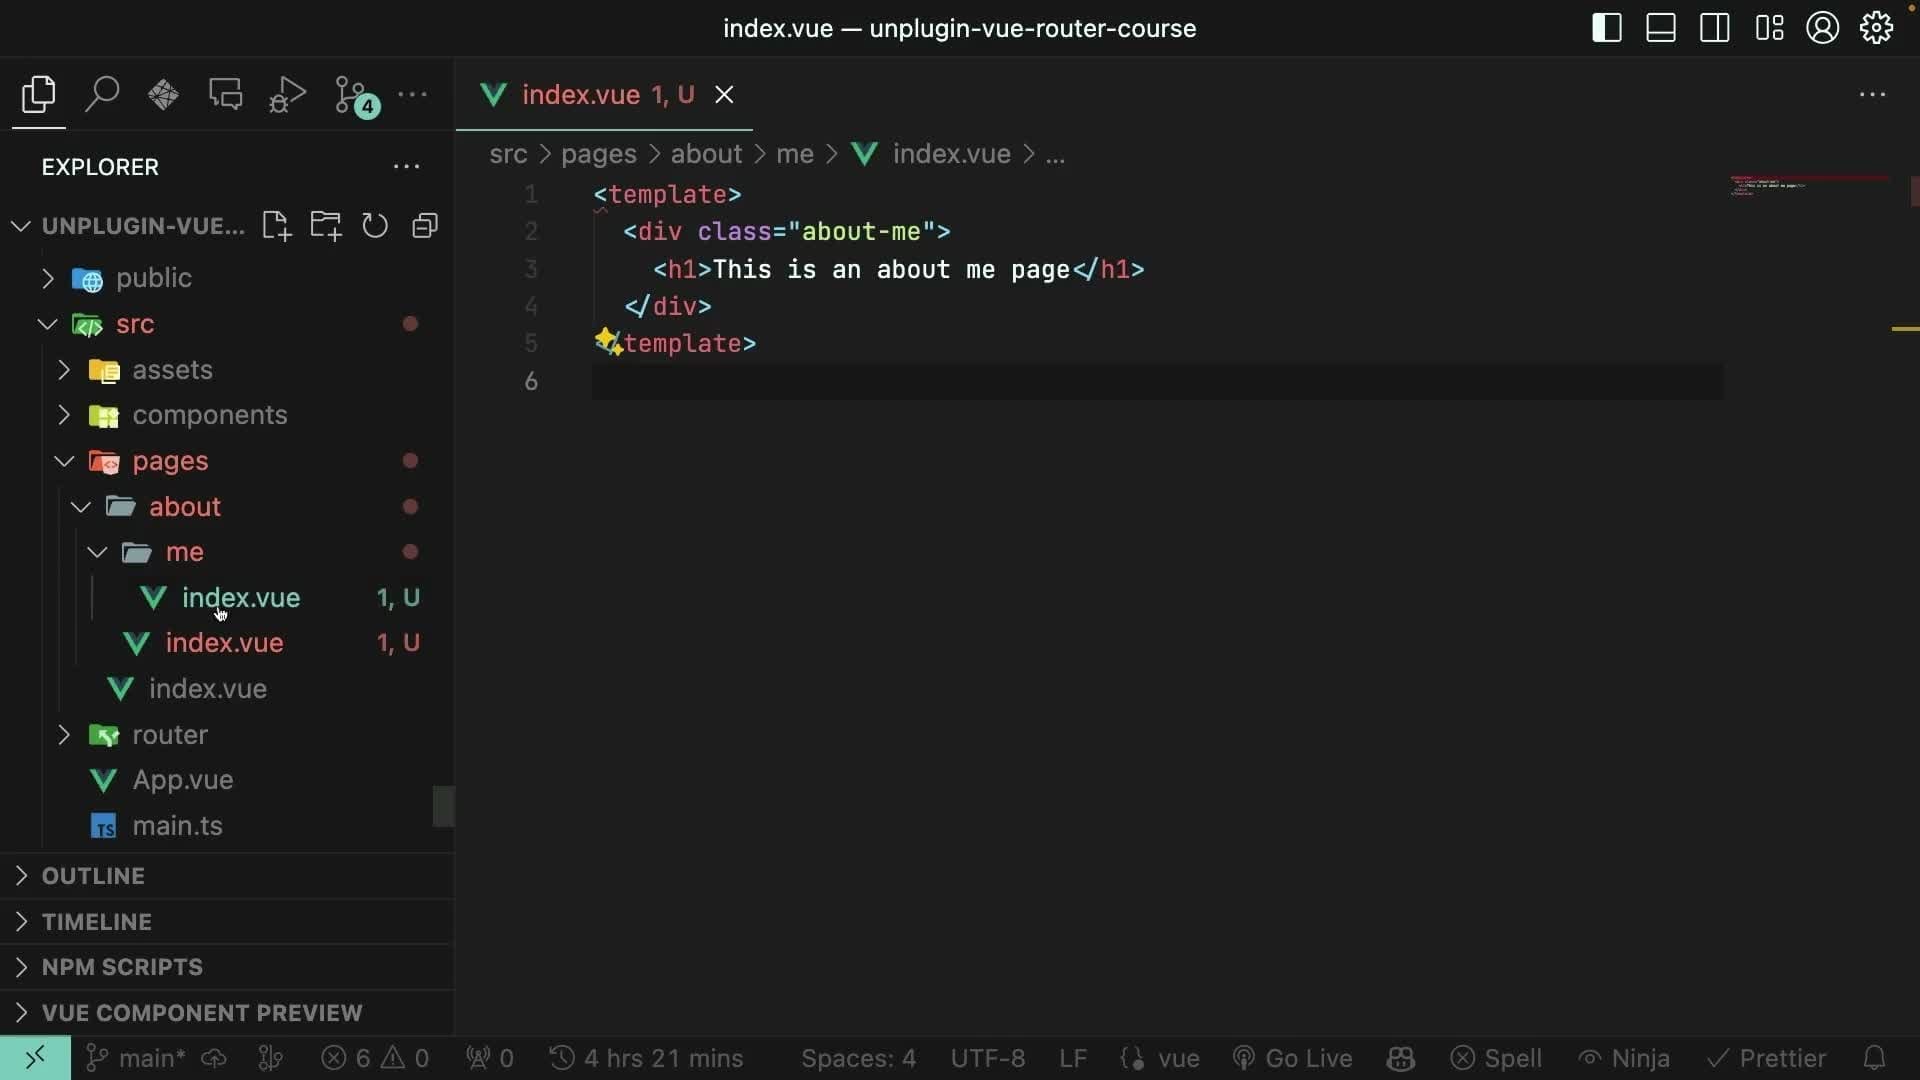Open the Codeium-style diamond extension icon
The height and width of the screenshot is (1080, 1920).
point(163,95)
